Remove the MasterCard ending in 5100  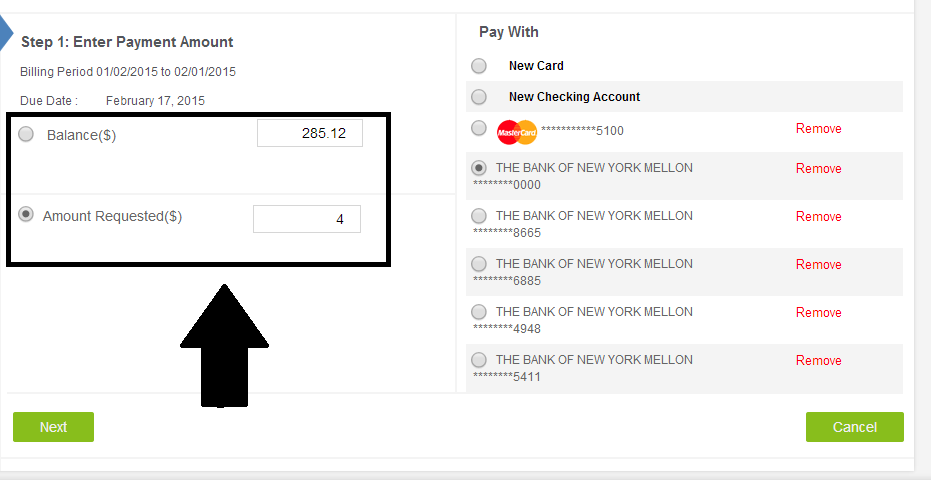[818, 129]
